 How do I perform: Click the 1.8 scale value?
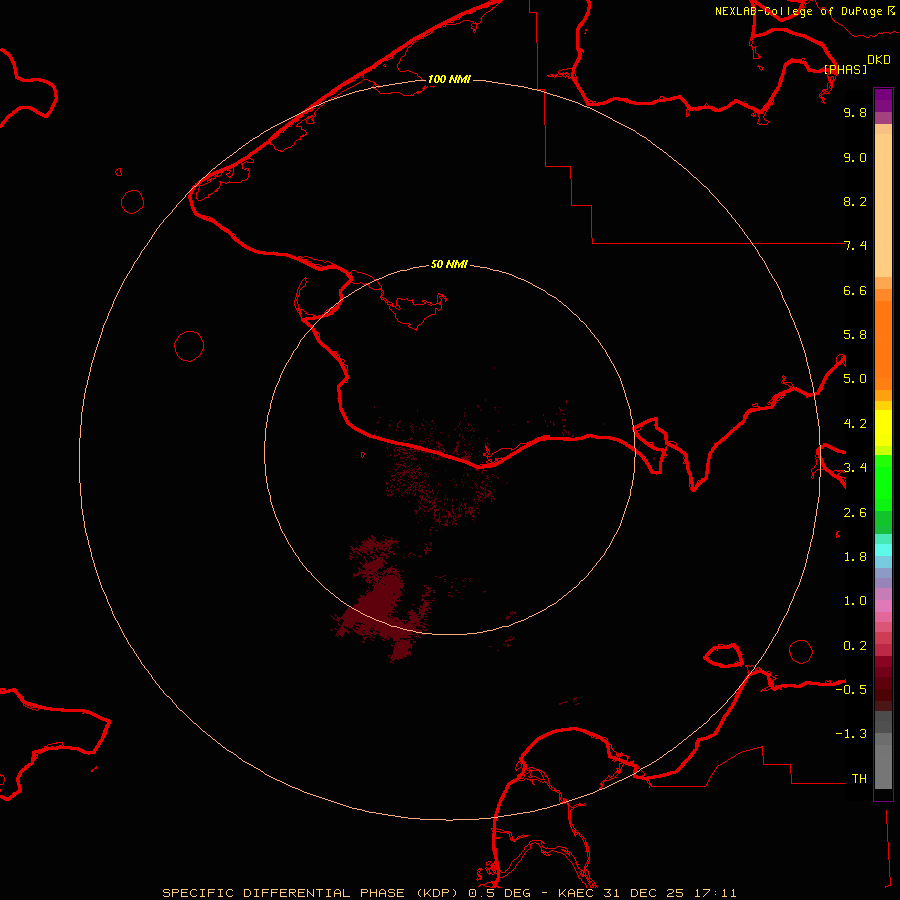pyautogui.click(x=855, y=557)
